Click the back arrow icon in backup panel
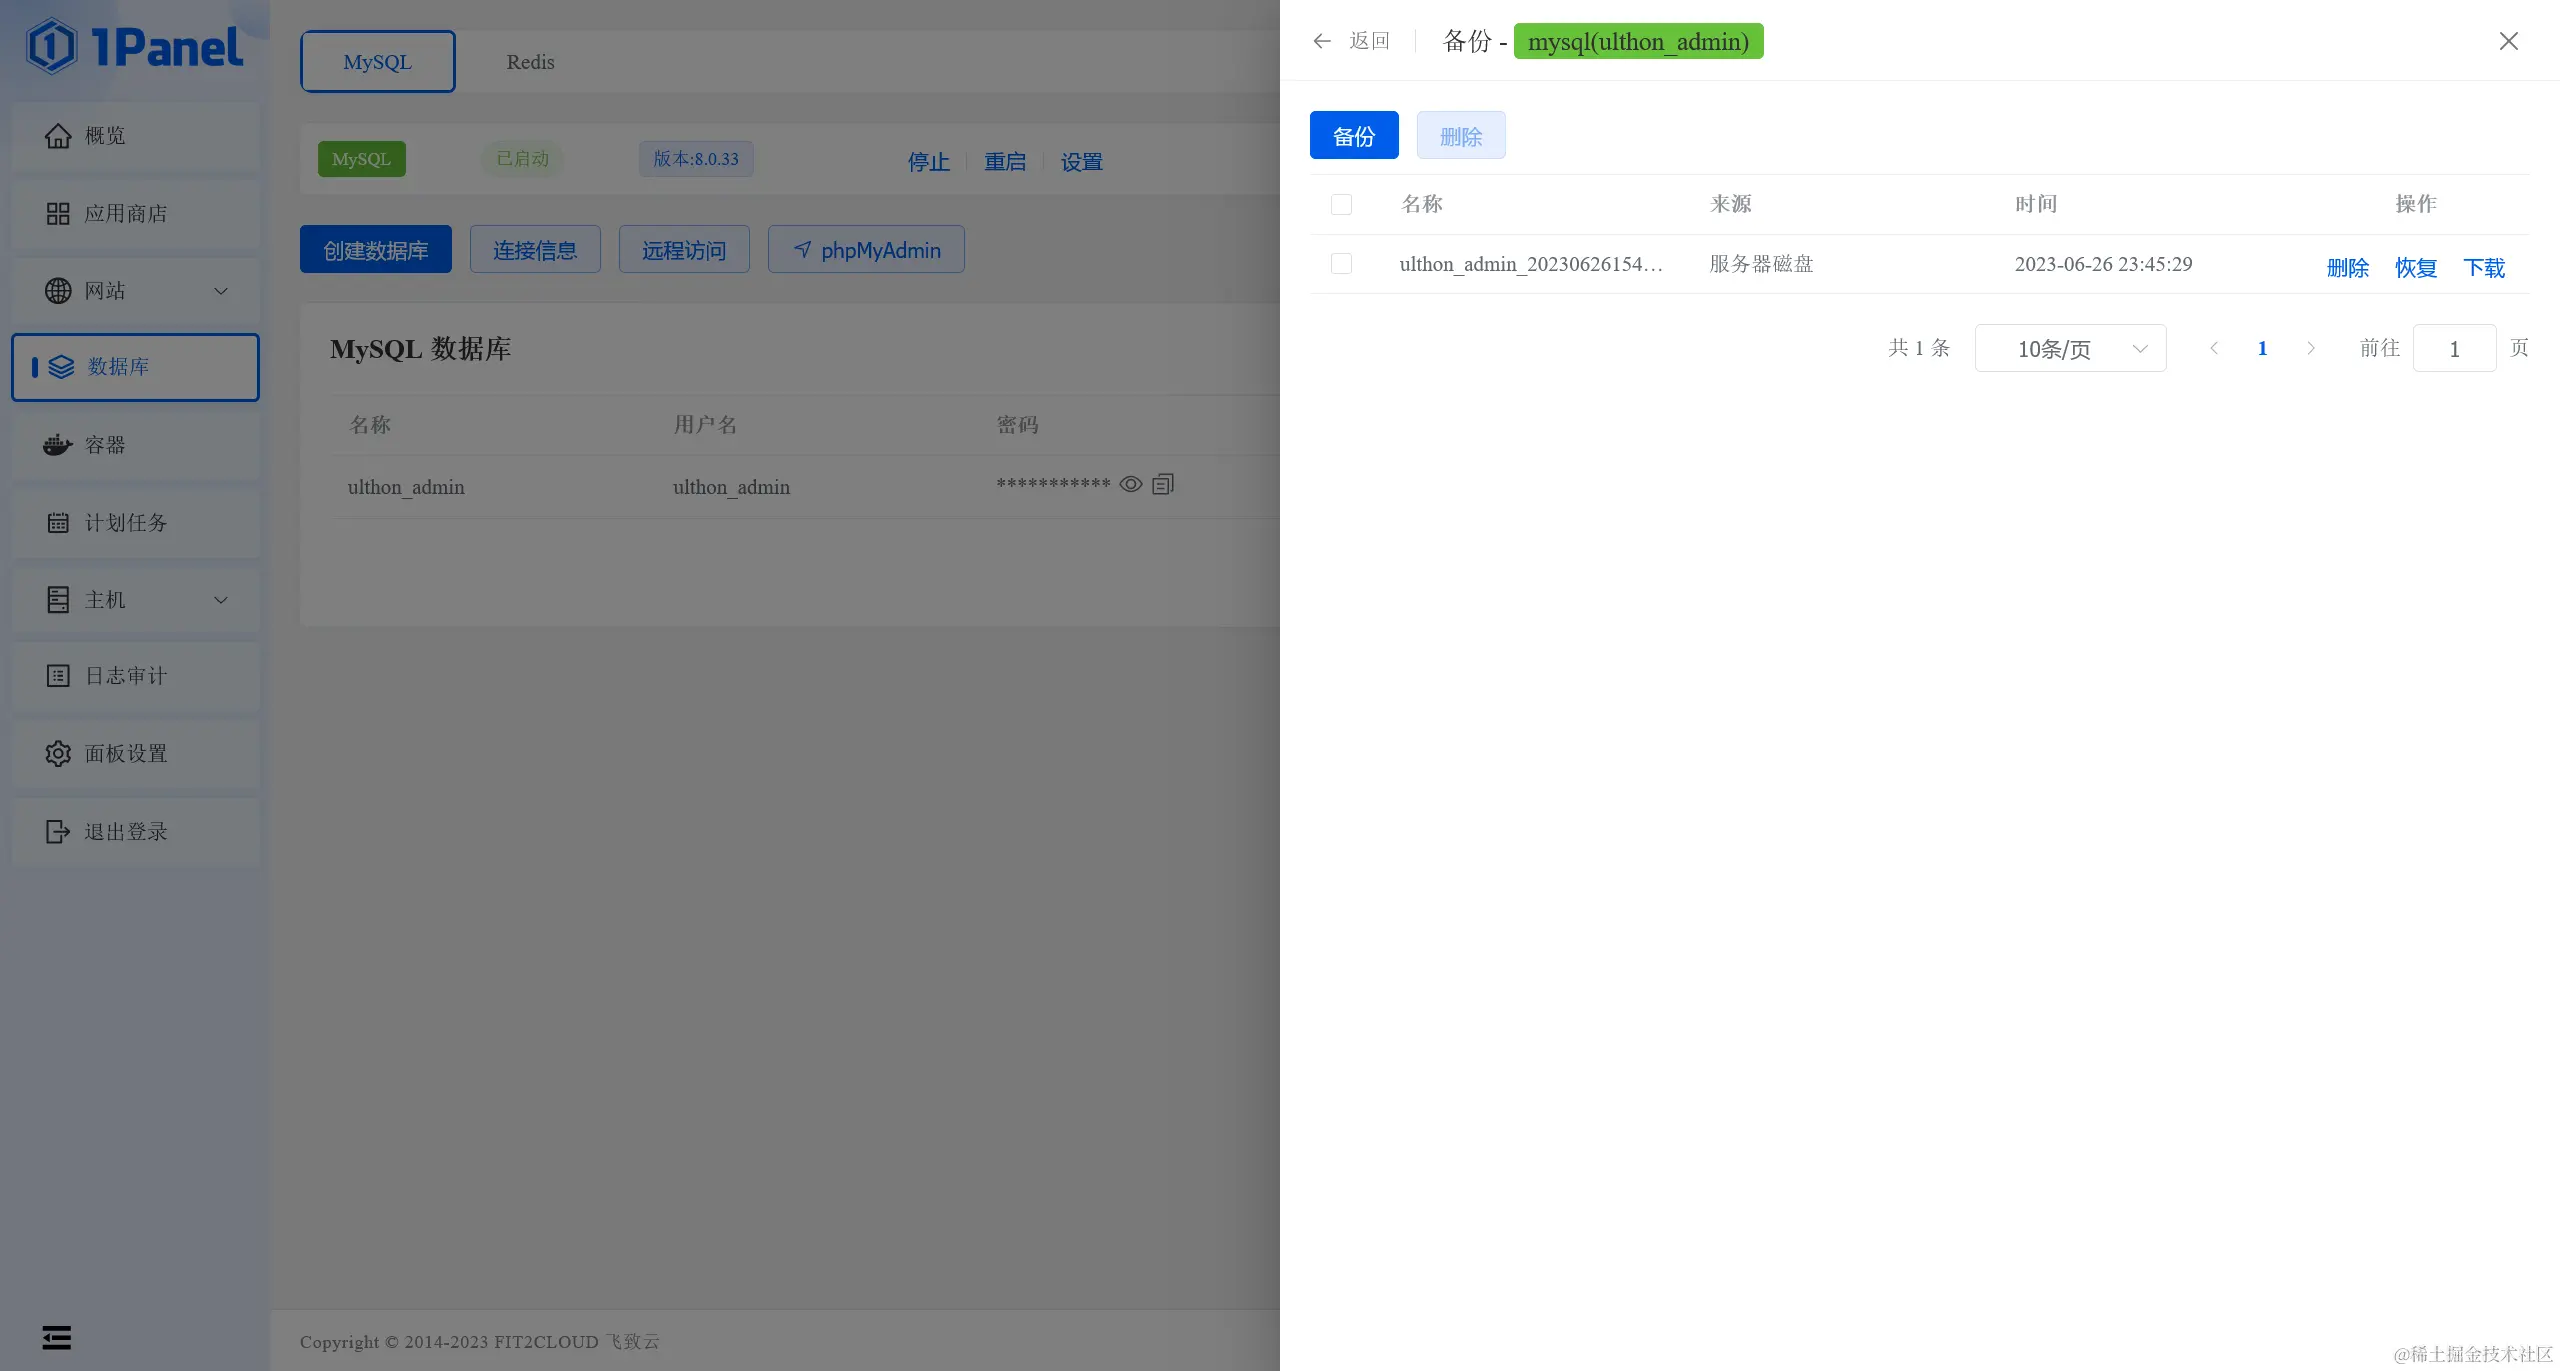2560x1371 pixels. tap(1322, 41)
